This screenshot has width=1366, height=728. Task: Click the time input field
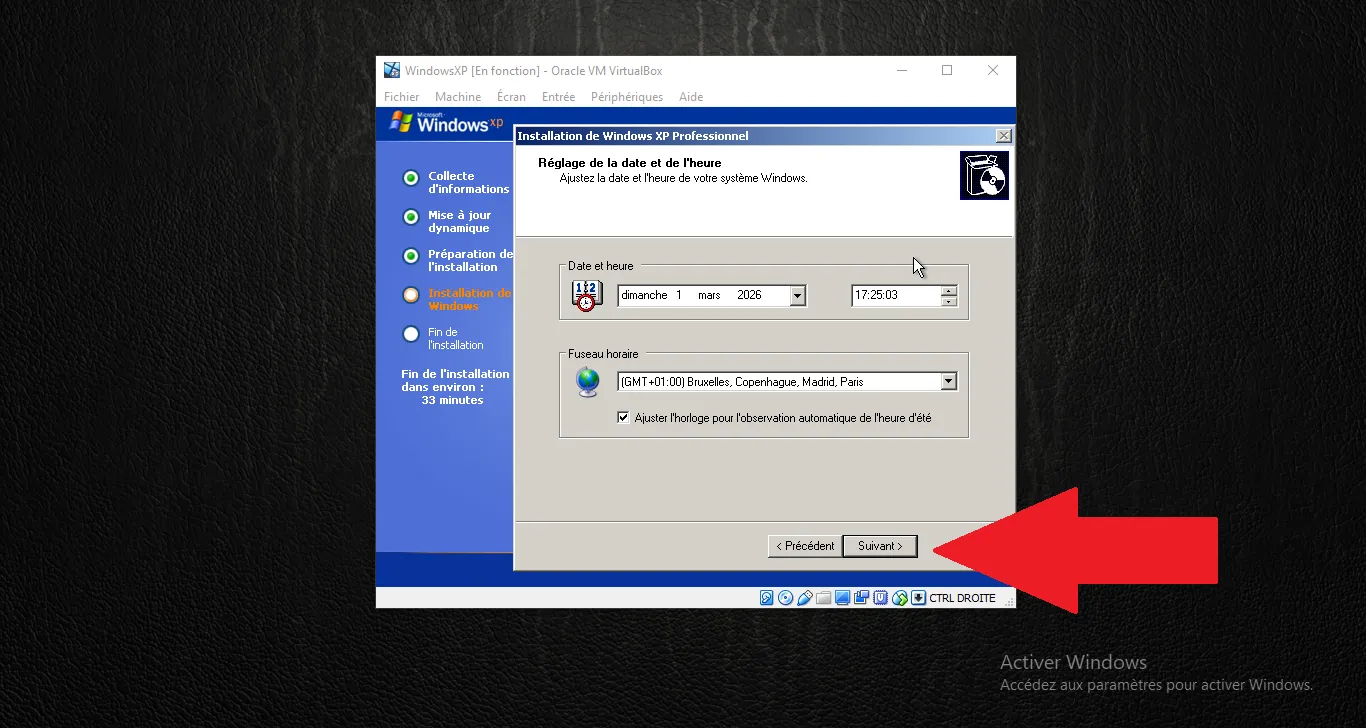pyautogui.click(x=895, y=296)
